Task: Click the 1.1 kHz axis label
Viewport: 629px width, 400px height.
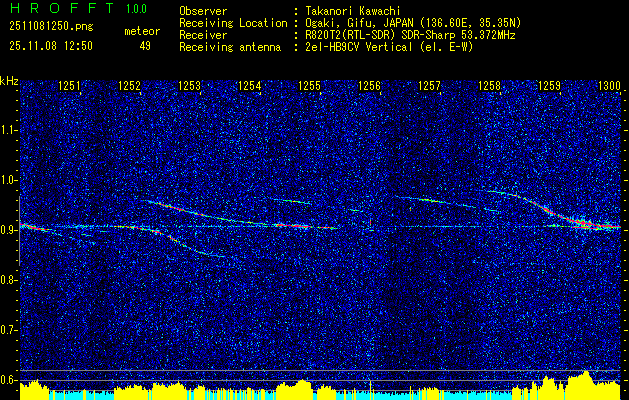Action: 9,130
